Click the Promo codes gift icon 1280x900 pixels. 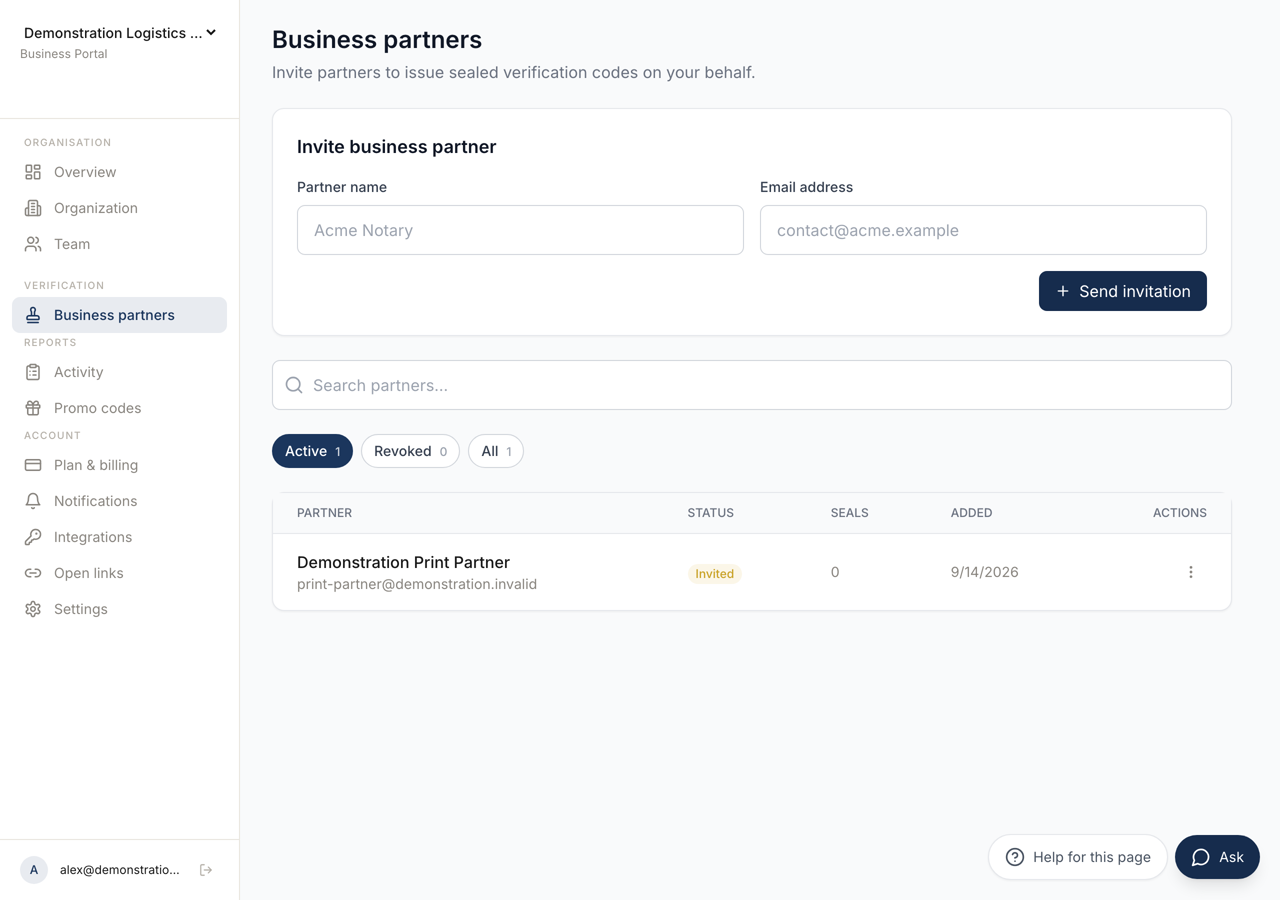click(33, 408)
